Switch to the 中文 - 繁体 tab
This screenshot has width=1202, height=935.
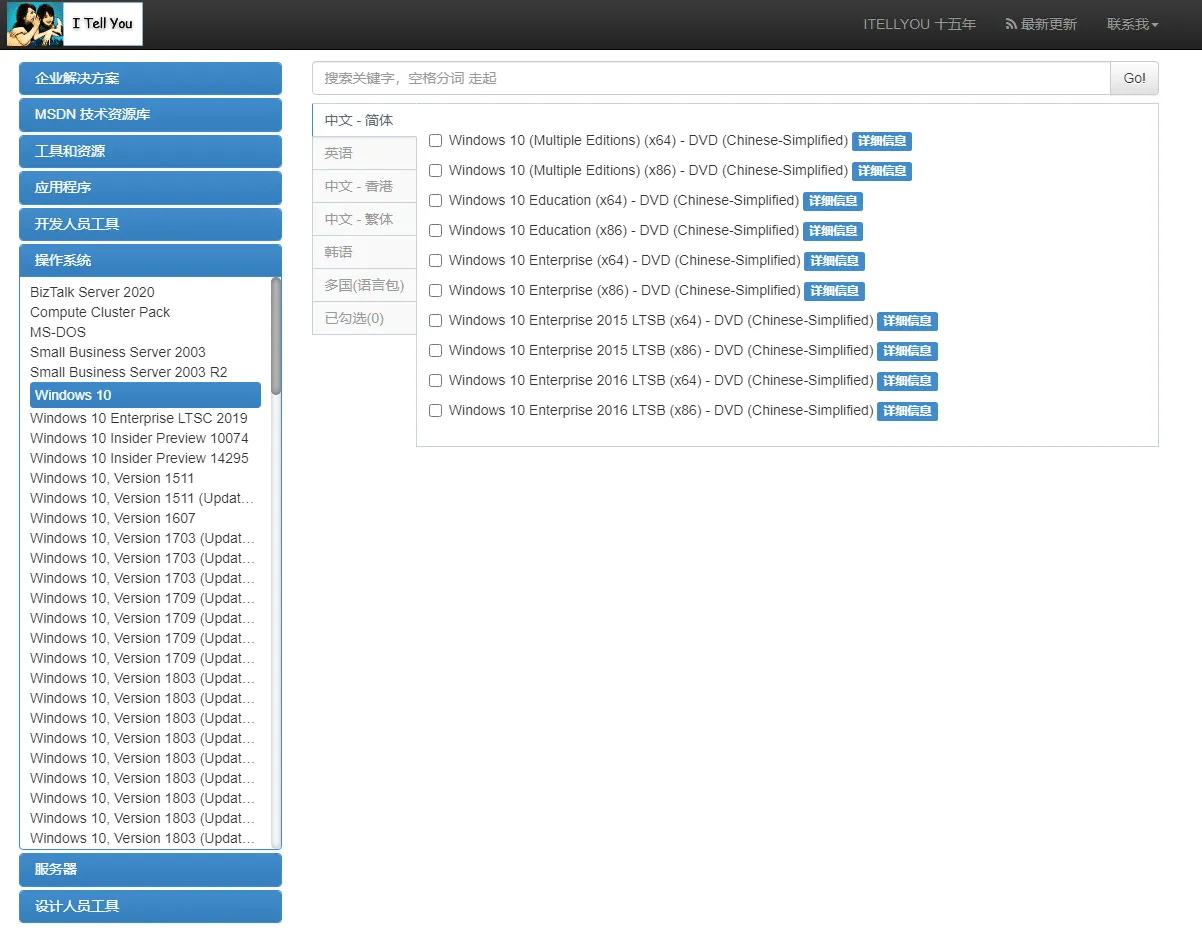(x=364, y=219)
